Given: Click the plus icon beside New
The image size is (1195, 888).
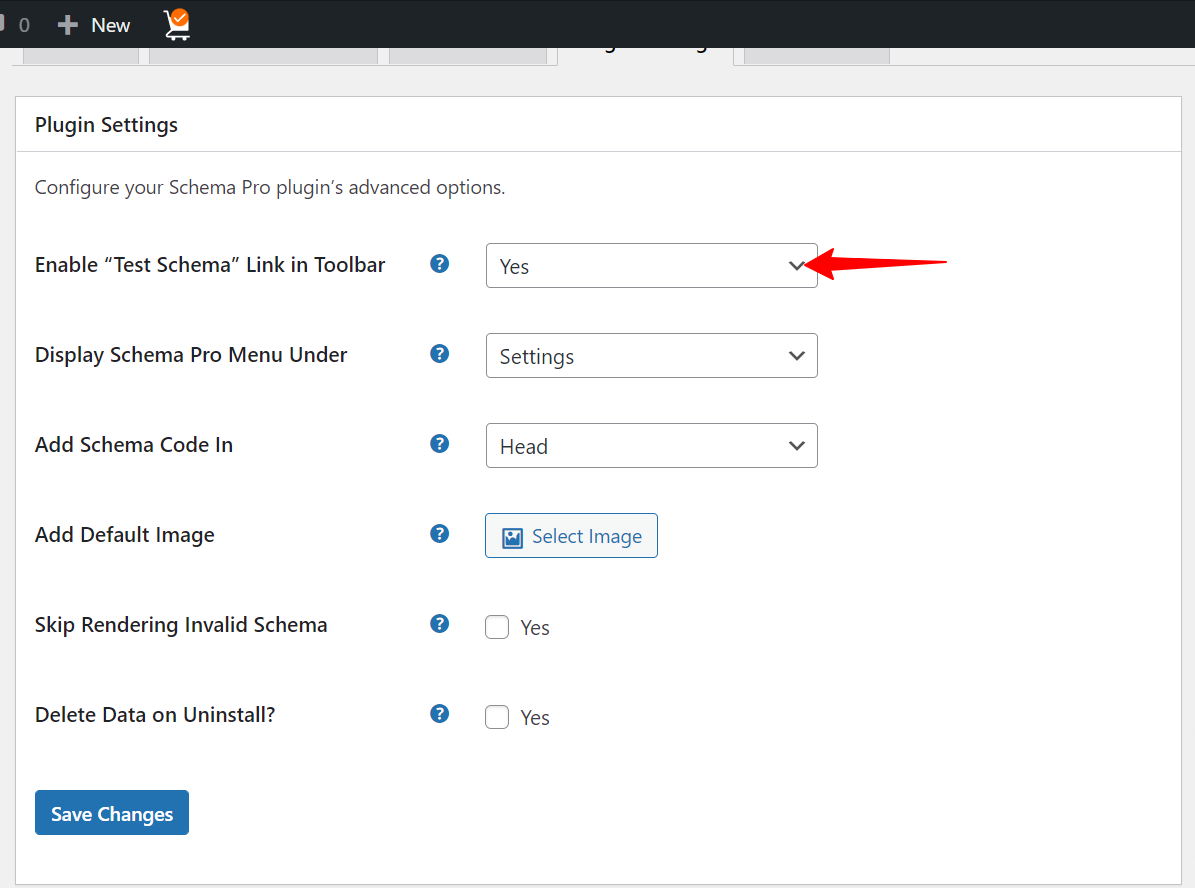Looking at the screenshot, I should pyautogui.click(x=68, y=25).
